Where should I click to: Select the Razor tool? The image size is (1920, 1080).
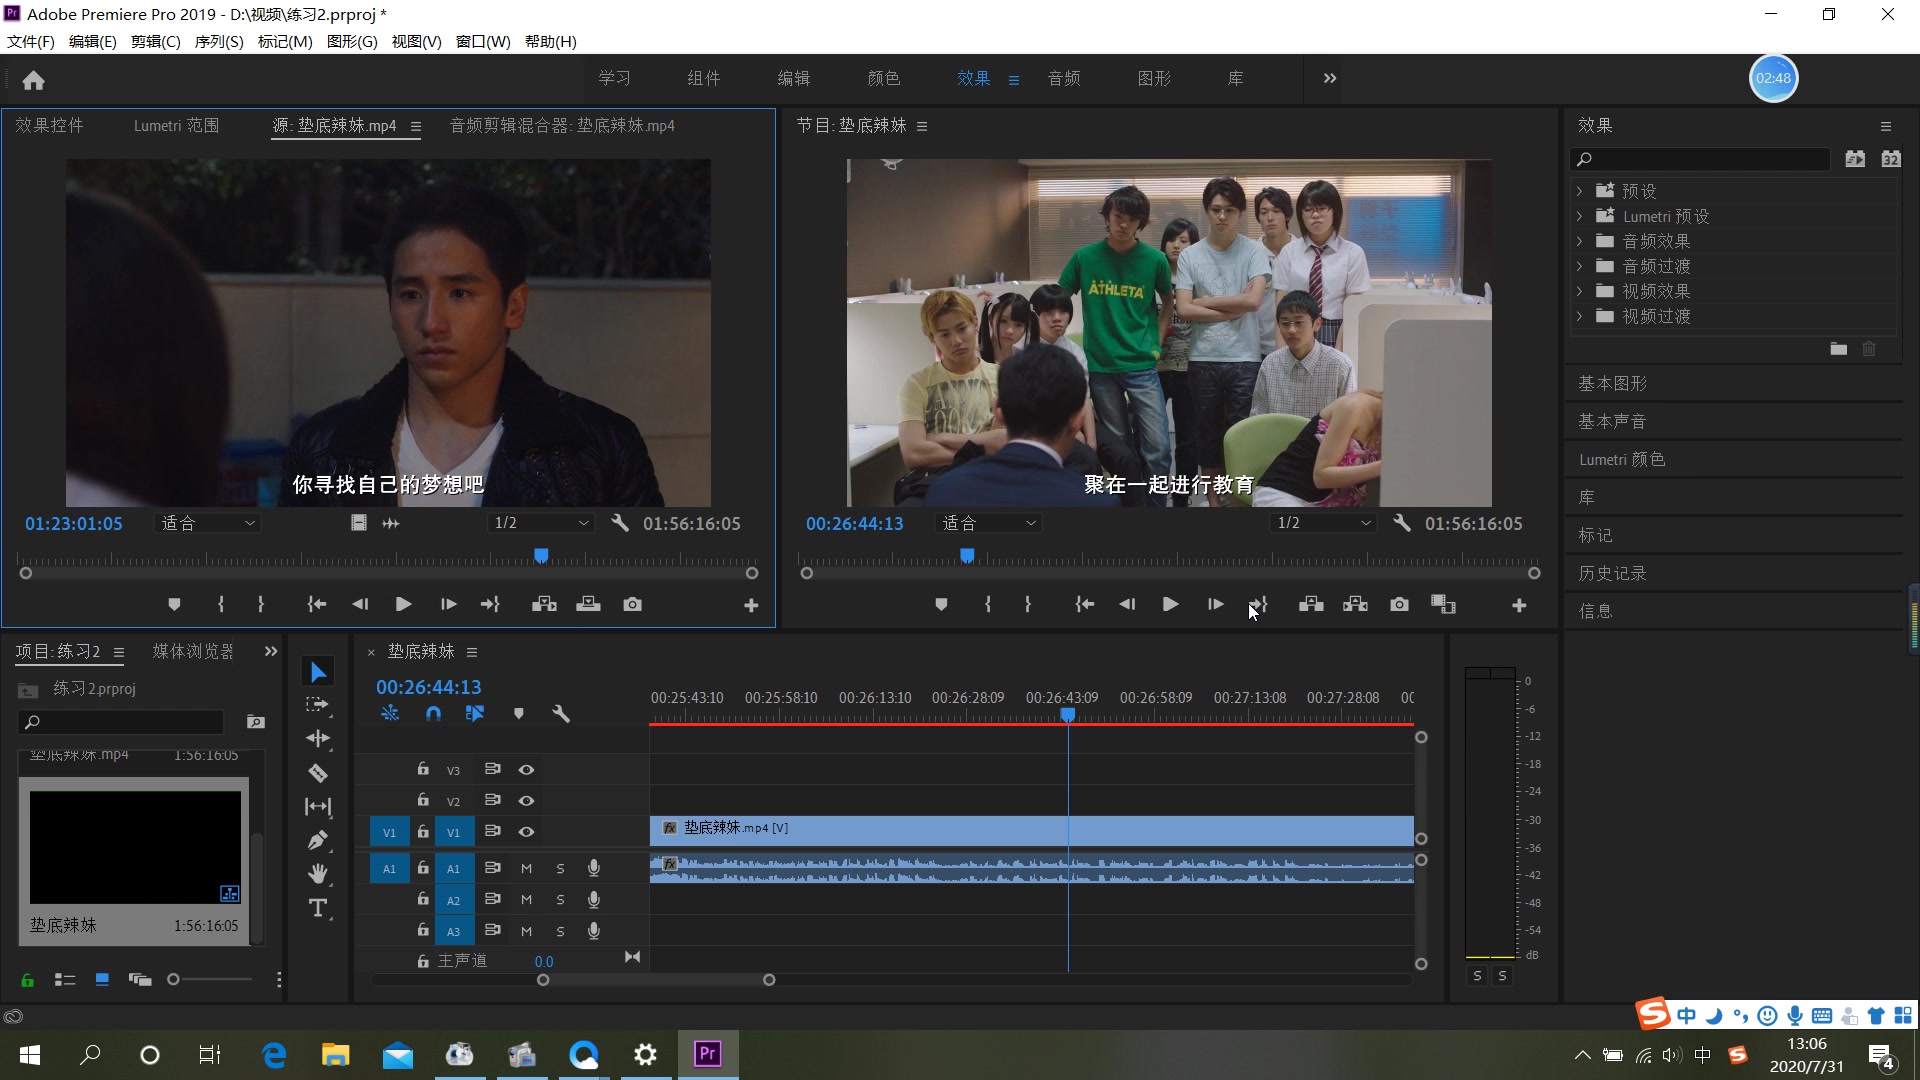[318, 773]
